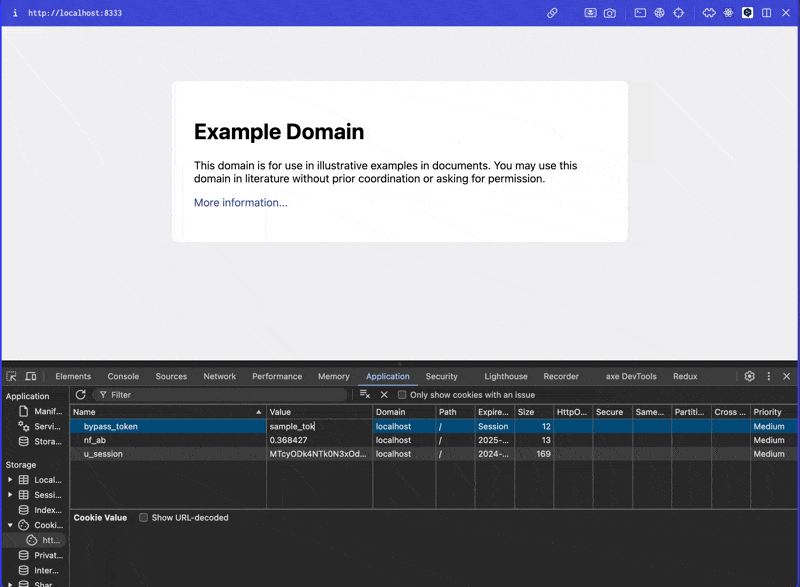Image resolution: width=800 pixels, height=587 pixels.
Task: Activate the crosshair inspect icon in top bar
Action: click(x=679, y=13)
